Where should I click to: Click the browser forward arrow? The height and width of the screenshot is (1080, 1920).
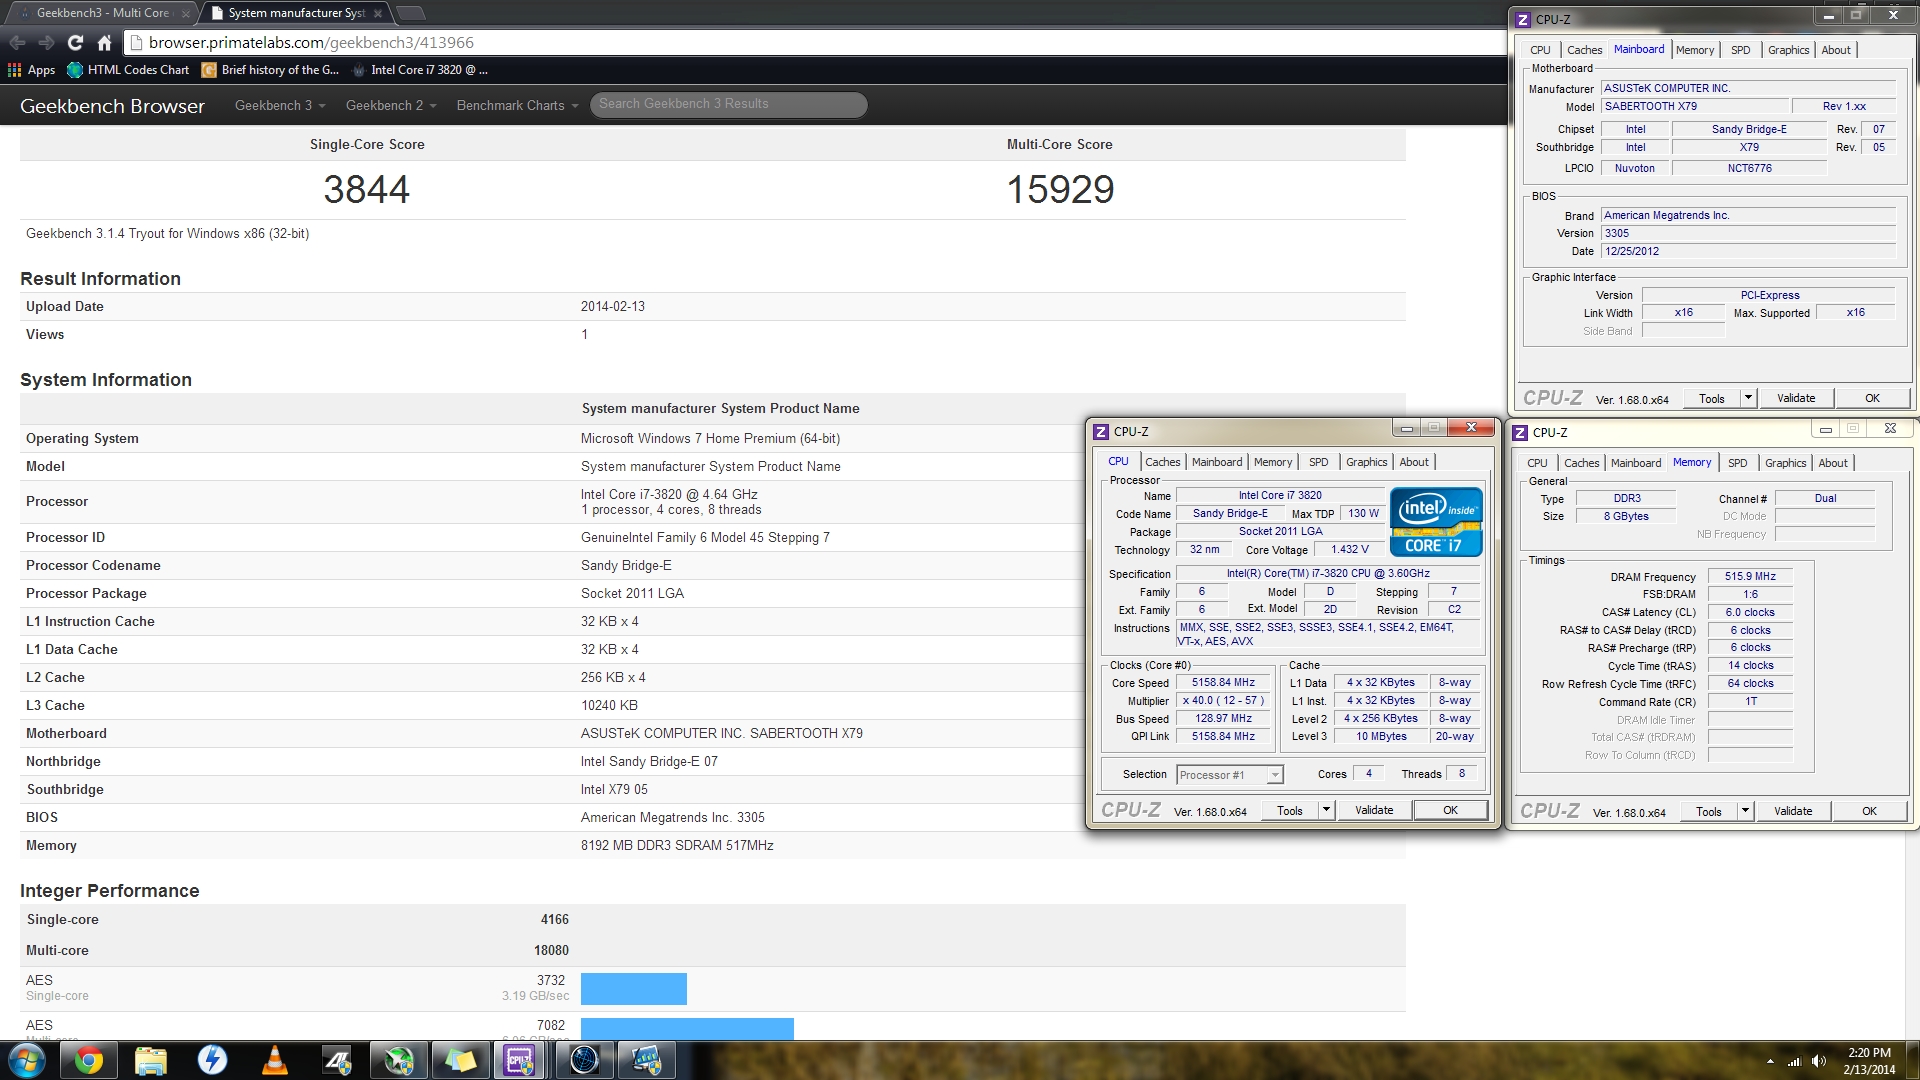click(46, 42)
